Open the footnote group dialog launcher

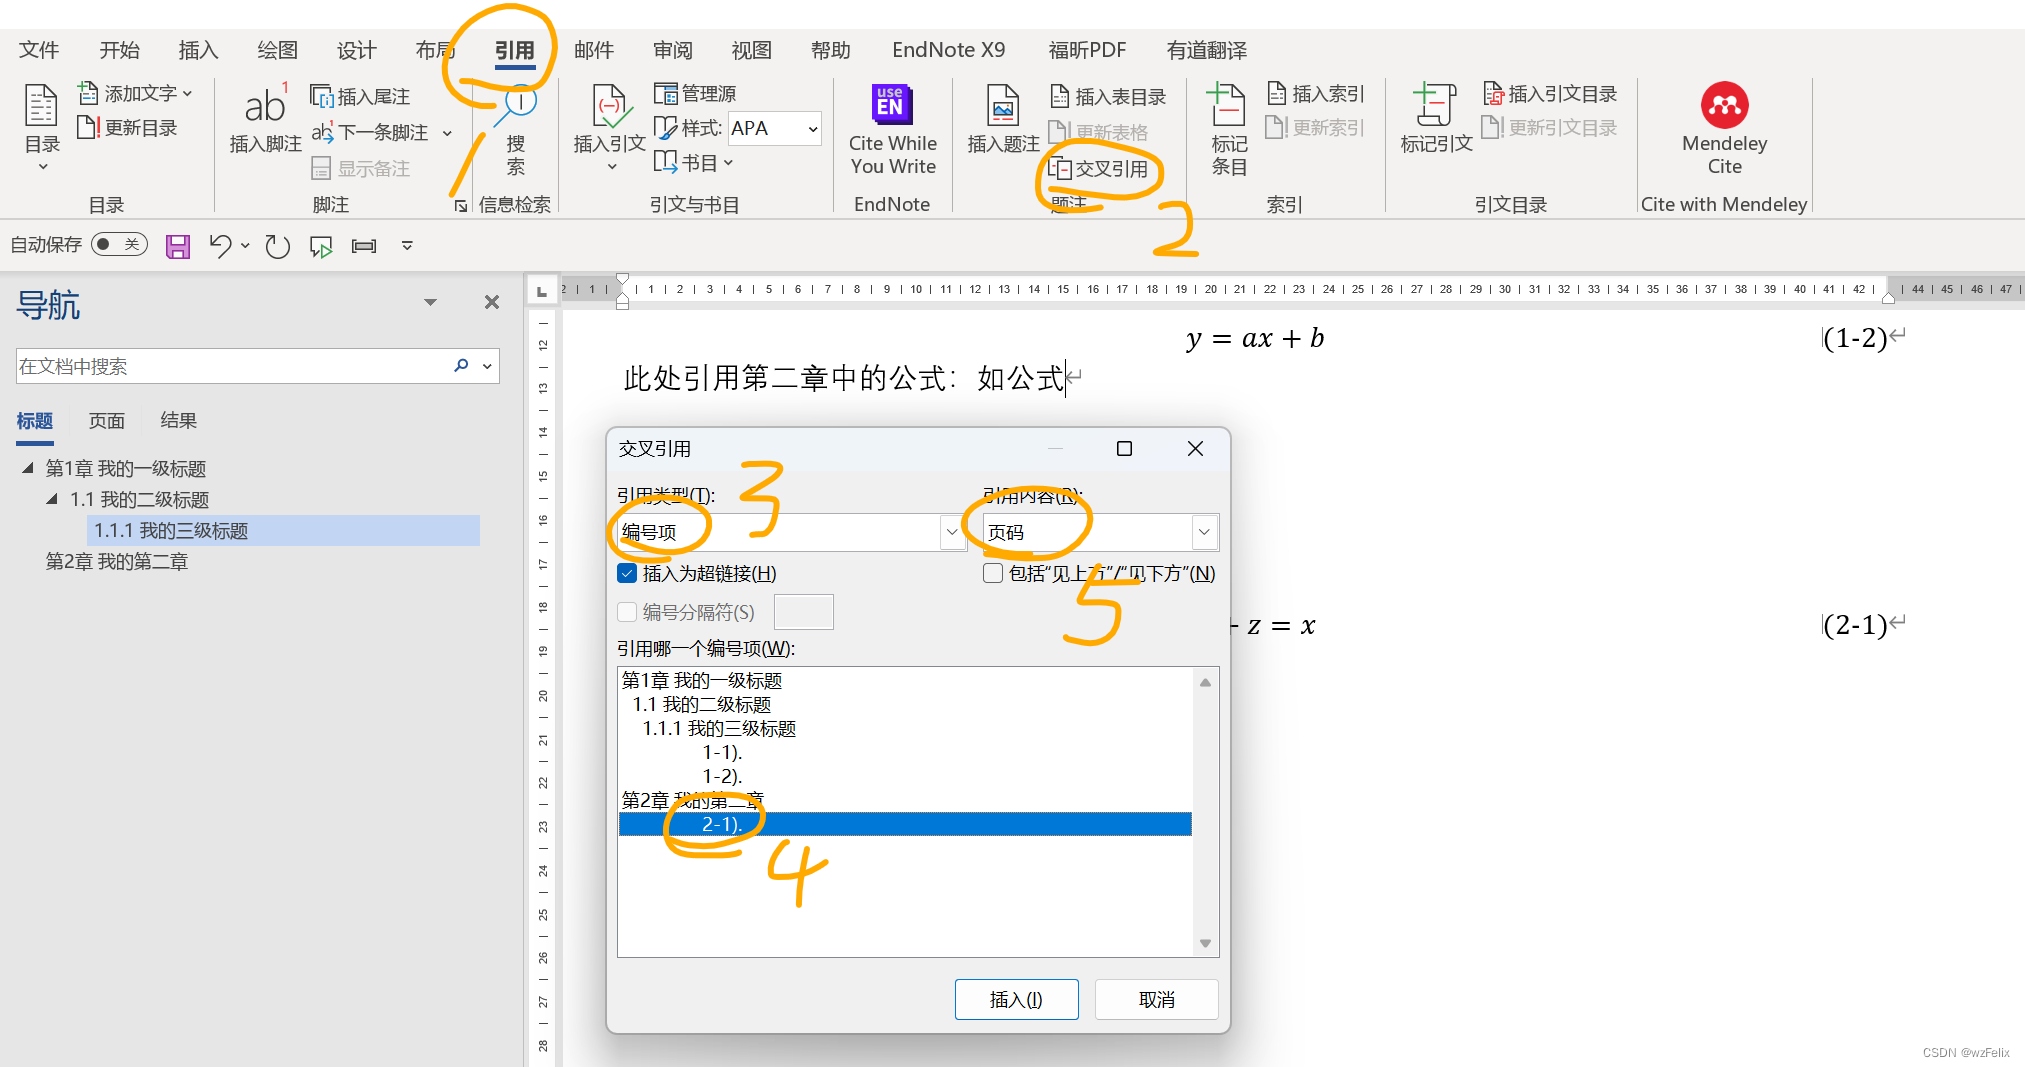pos(460,206)
